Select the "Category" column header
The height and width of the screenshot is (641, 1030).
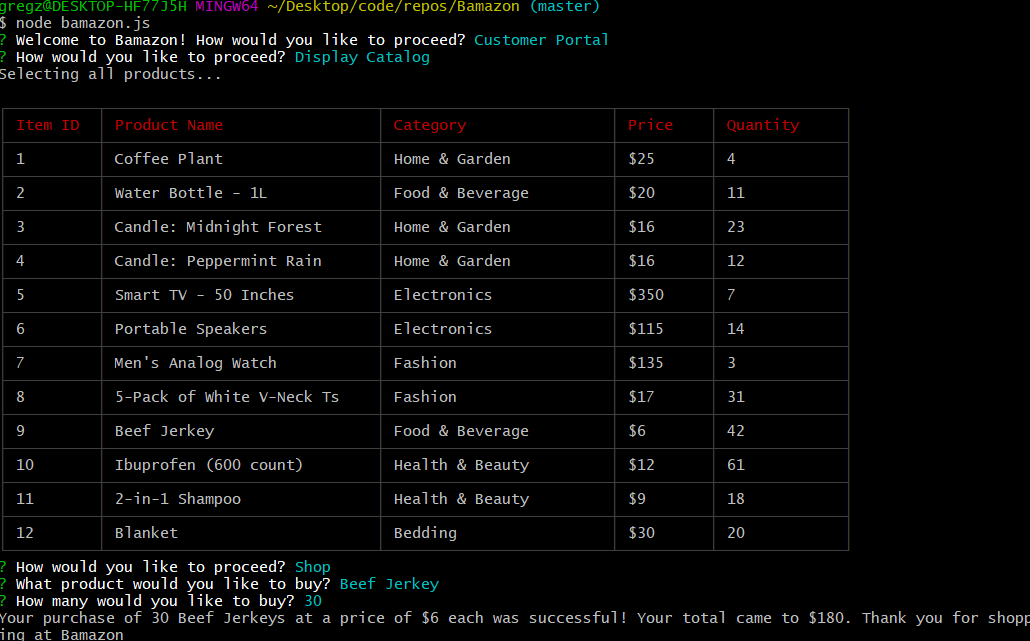point(430,125)
